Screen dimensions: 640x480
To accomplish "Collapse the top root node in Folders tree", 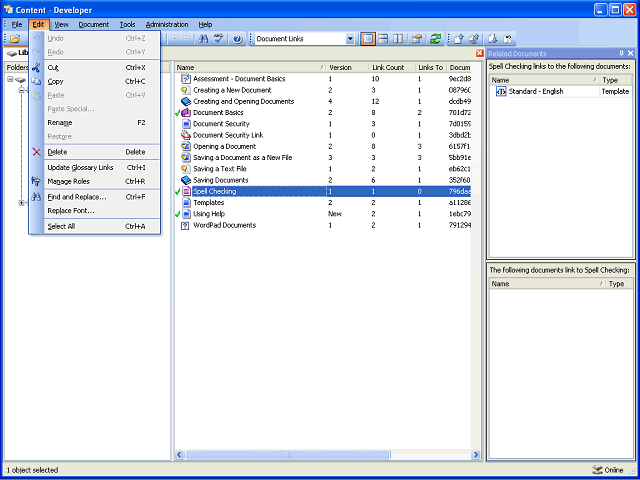I will 10,80.
